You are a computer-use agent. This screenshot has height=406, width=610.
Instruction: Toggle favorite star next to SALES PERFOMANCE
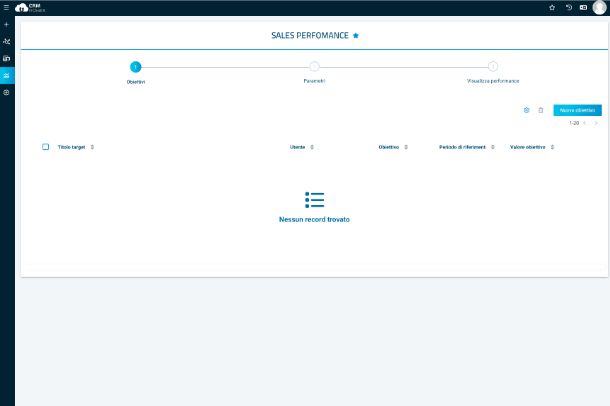356,35
